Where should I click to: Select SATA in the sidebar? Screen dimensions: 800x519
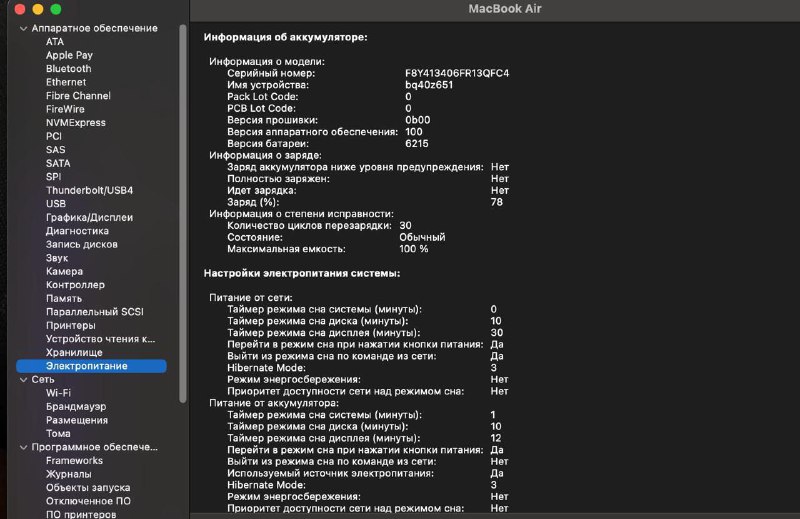pos(58,163)
